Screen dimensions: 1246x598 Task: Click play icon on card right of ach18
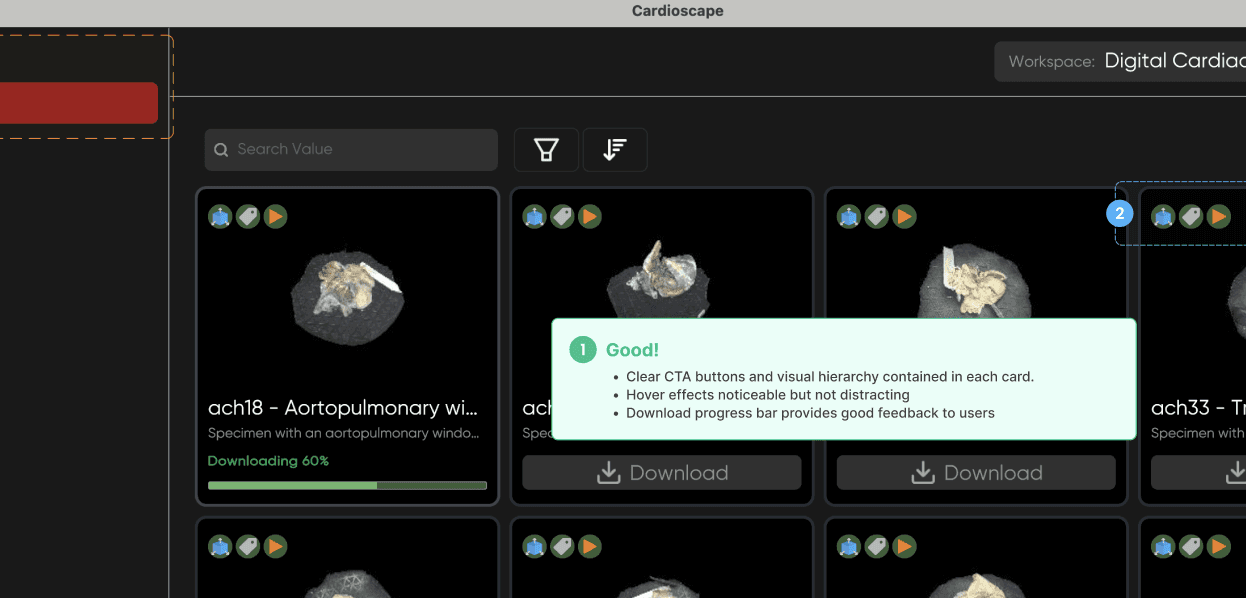(591, 216)
